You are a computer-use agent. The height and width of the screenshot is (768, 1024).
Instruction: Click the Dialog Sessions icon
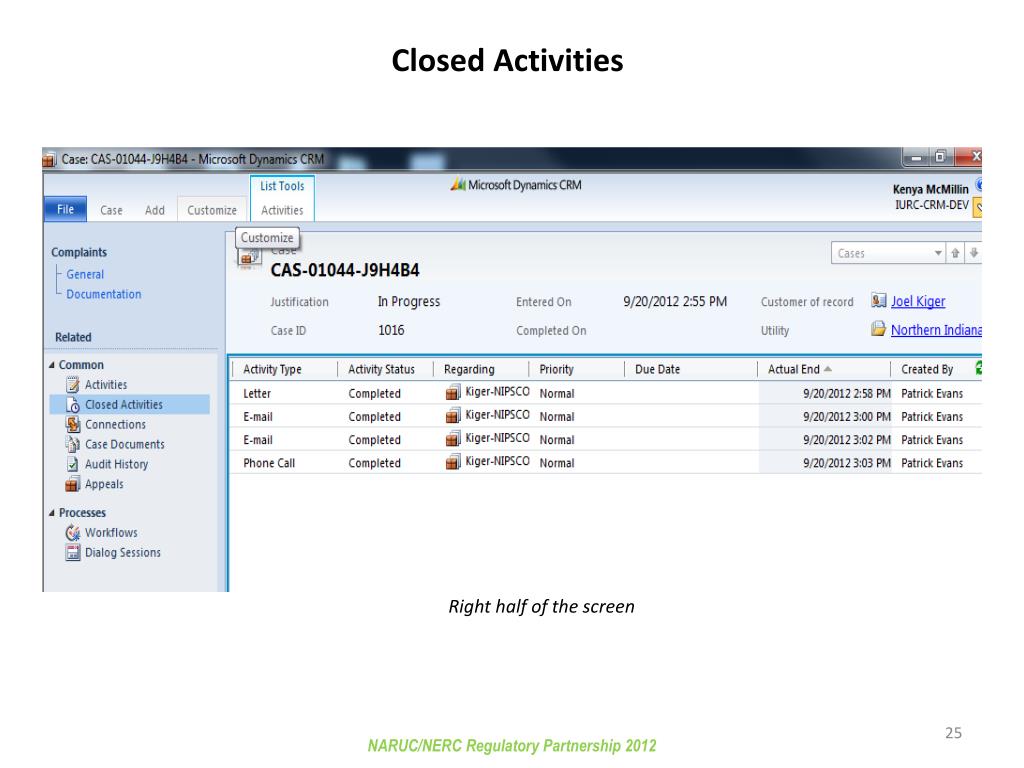(x=72, y=552)
